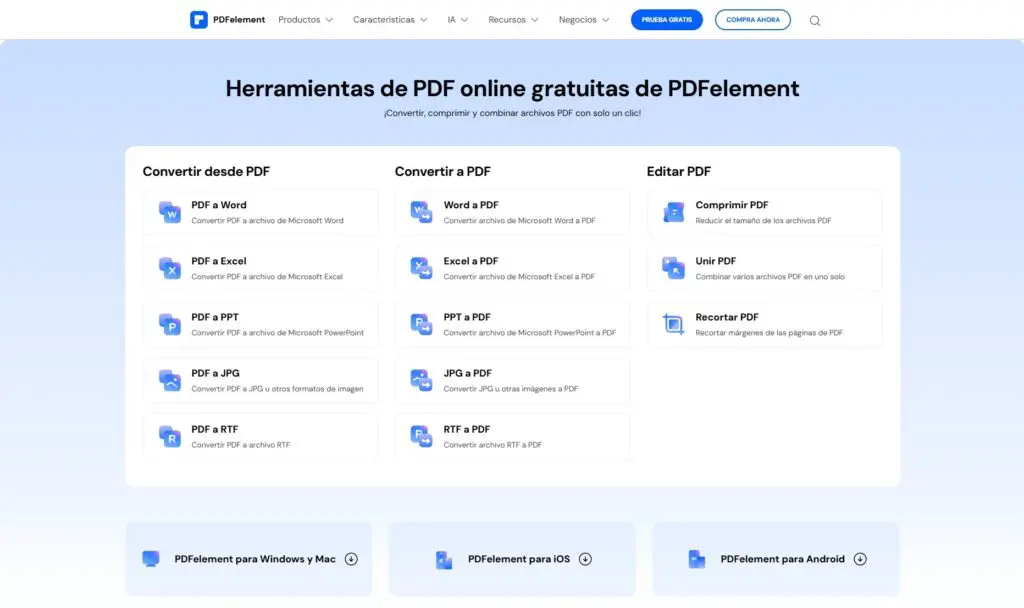Click download arrow for PDFelement para Android

click(x=860, y=559)
